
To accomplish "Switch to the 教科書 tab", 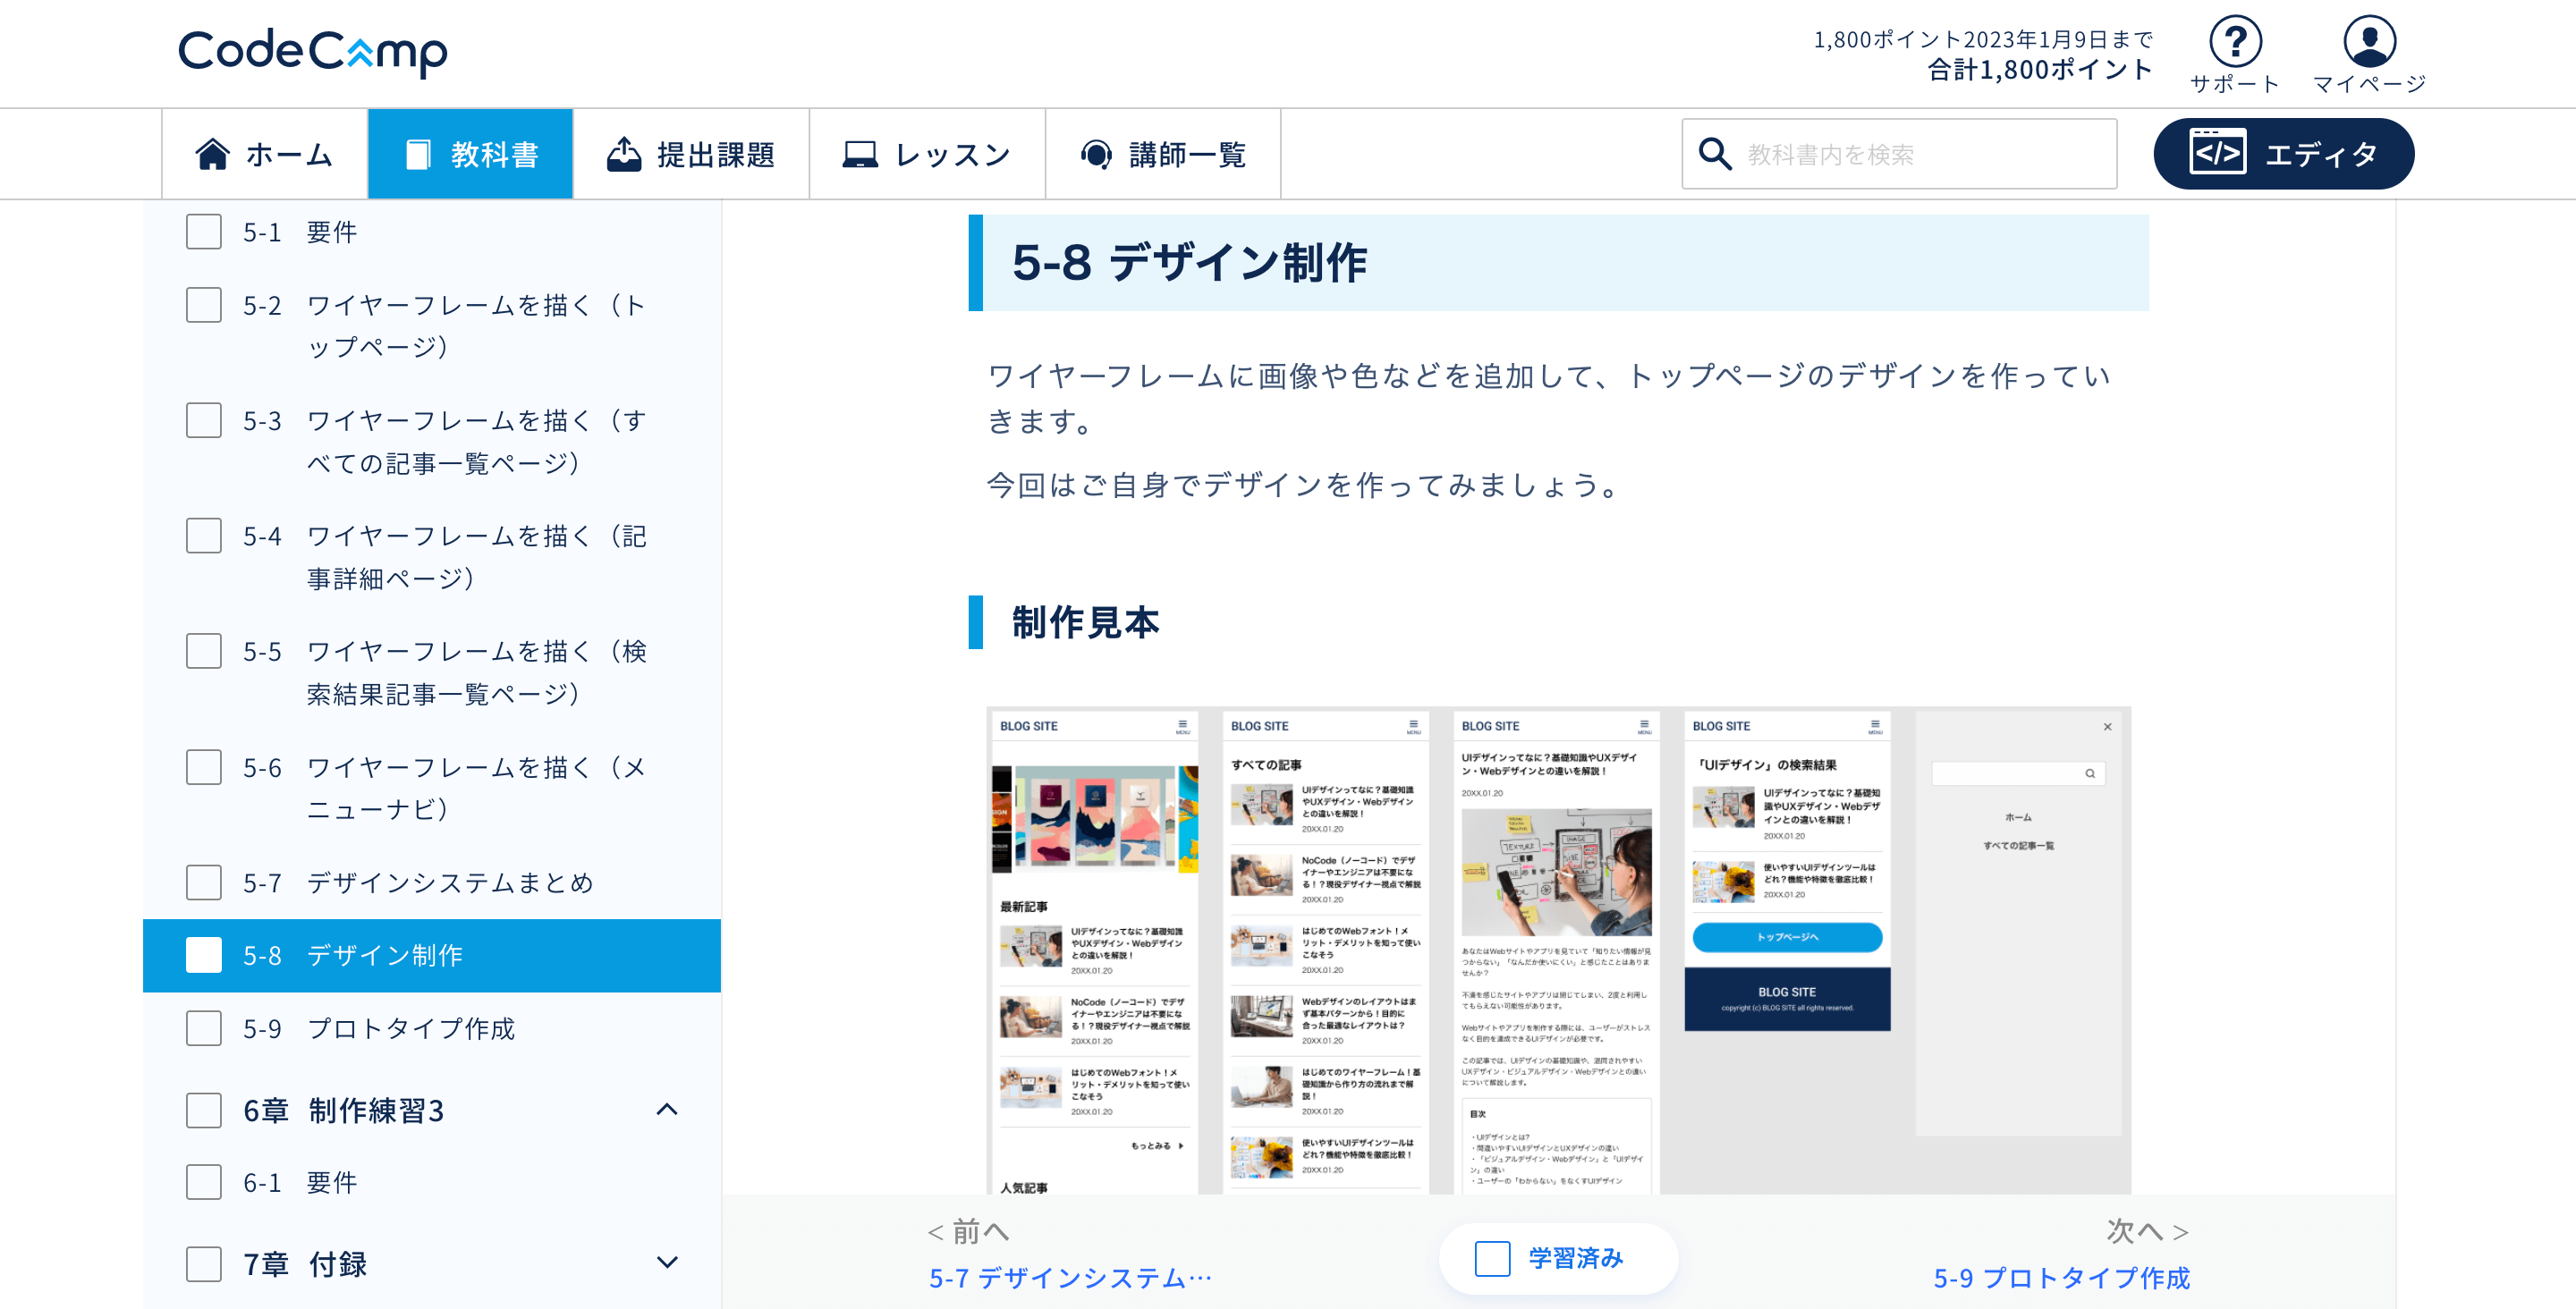I will coord(470,155).
